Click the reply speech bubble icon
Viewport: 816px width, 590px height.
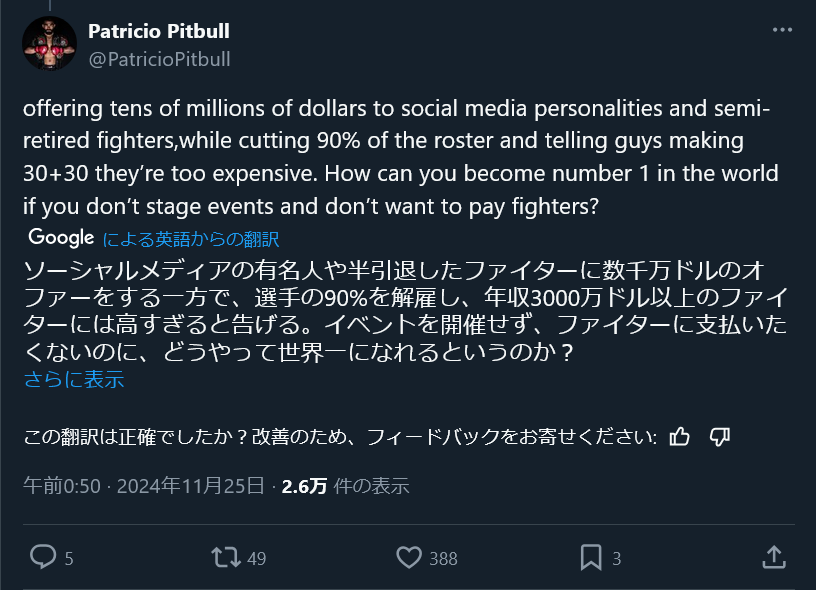tap(42, 557)
